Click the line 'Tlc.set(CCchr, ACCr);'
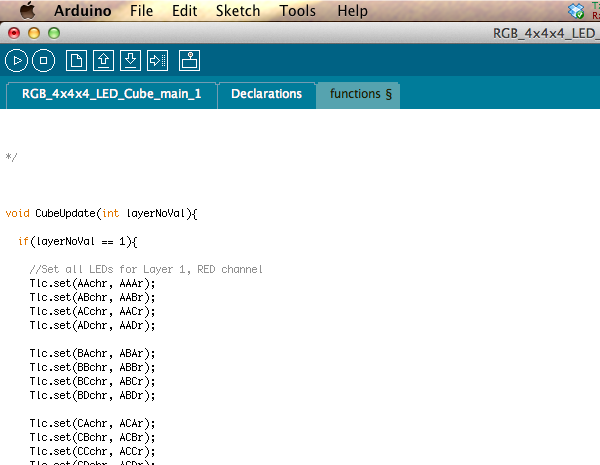The height and width of the screenshot is (465, 600). coord(93,451)
